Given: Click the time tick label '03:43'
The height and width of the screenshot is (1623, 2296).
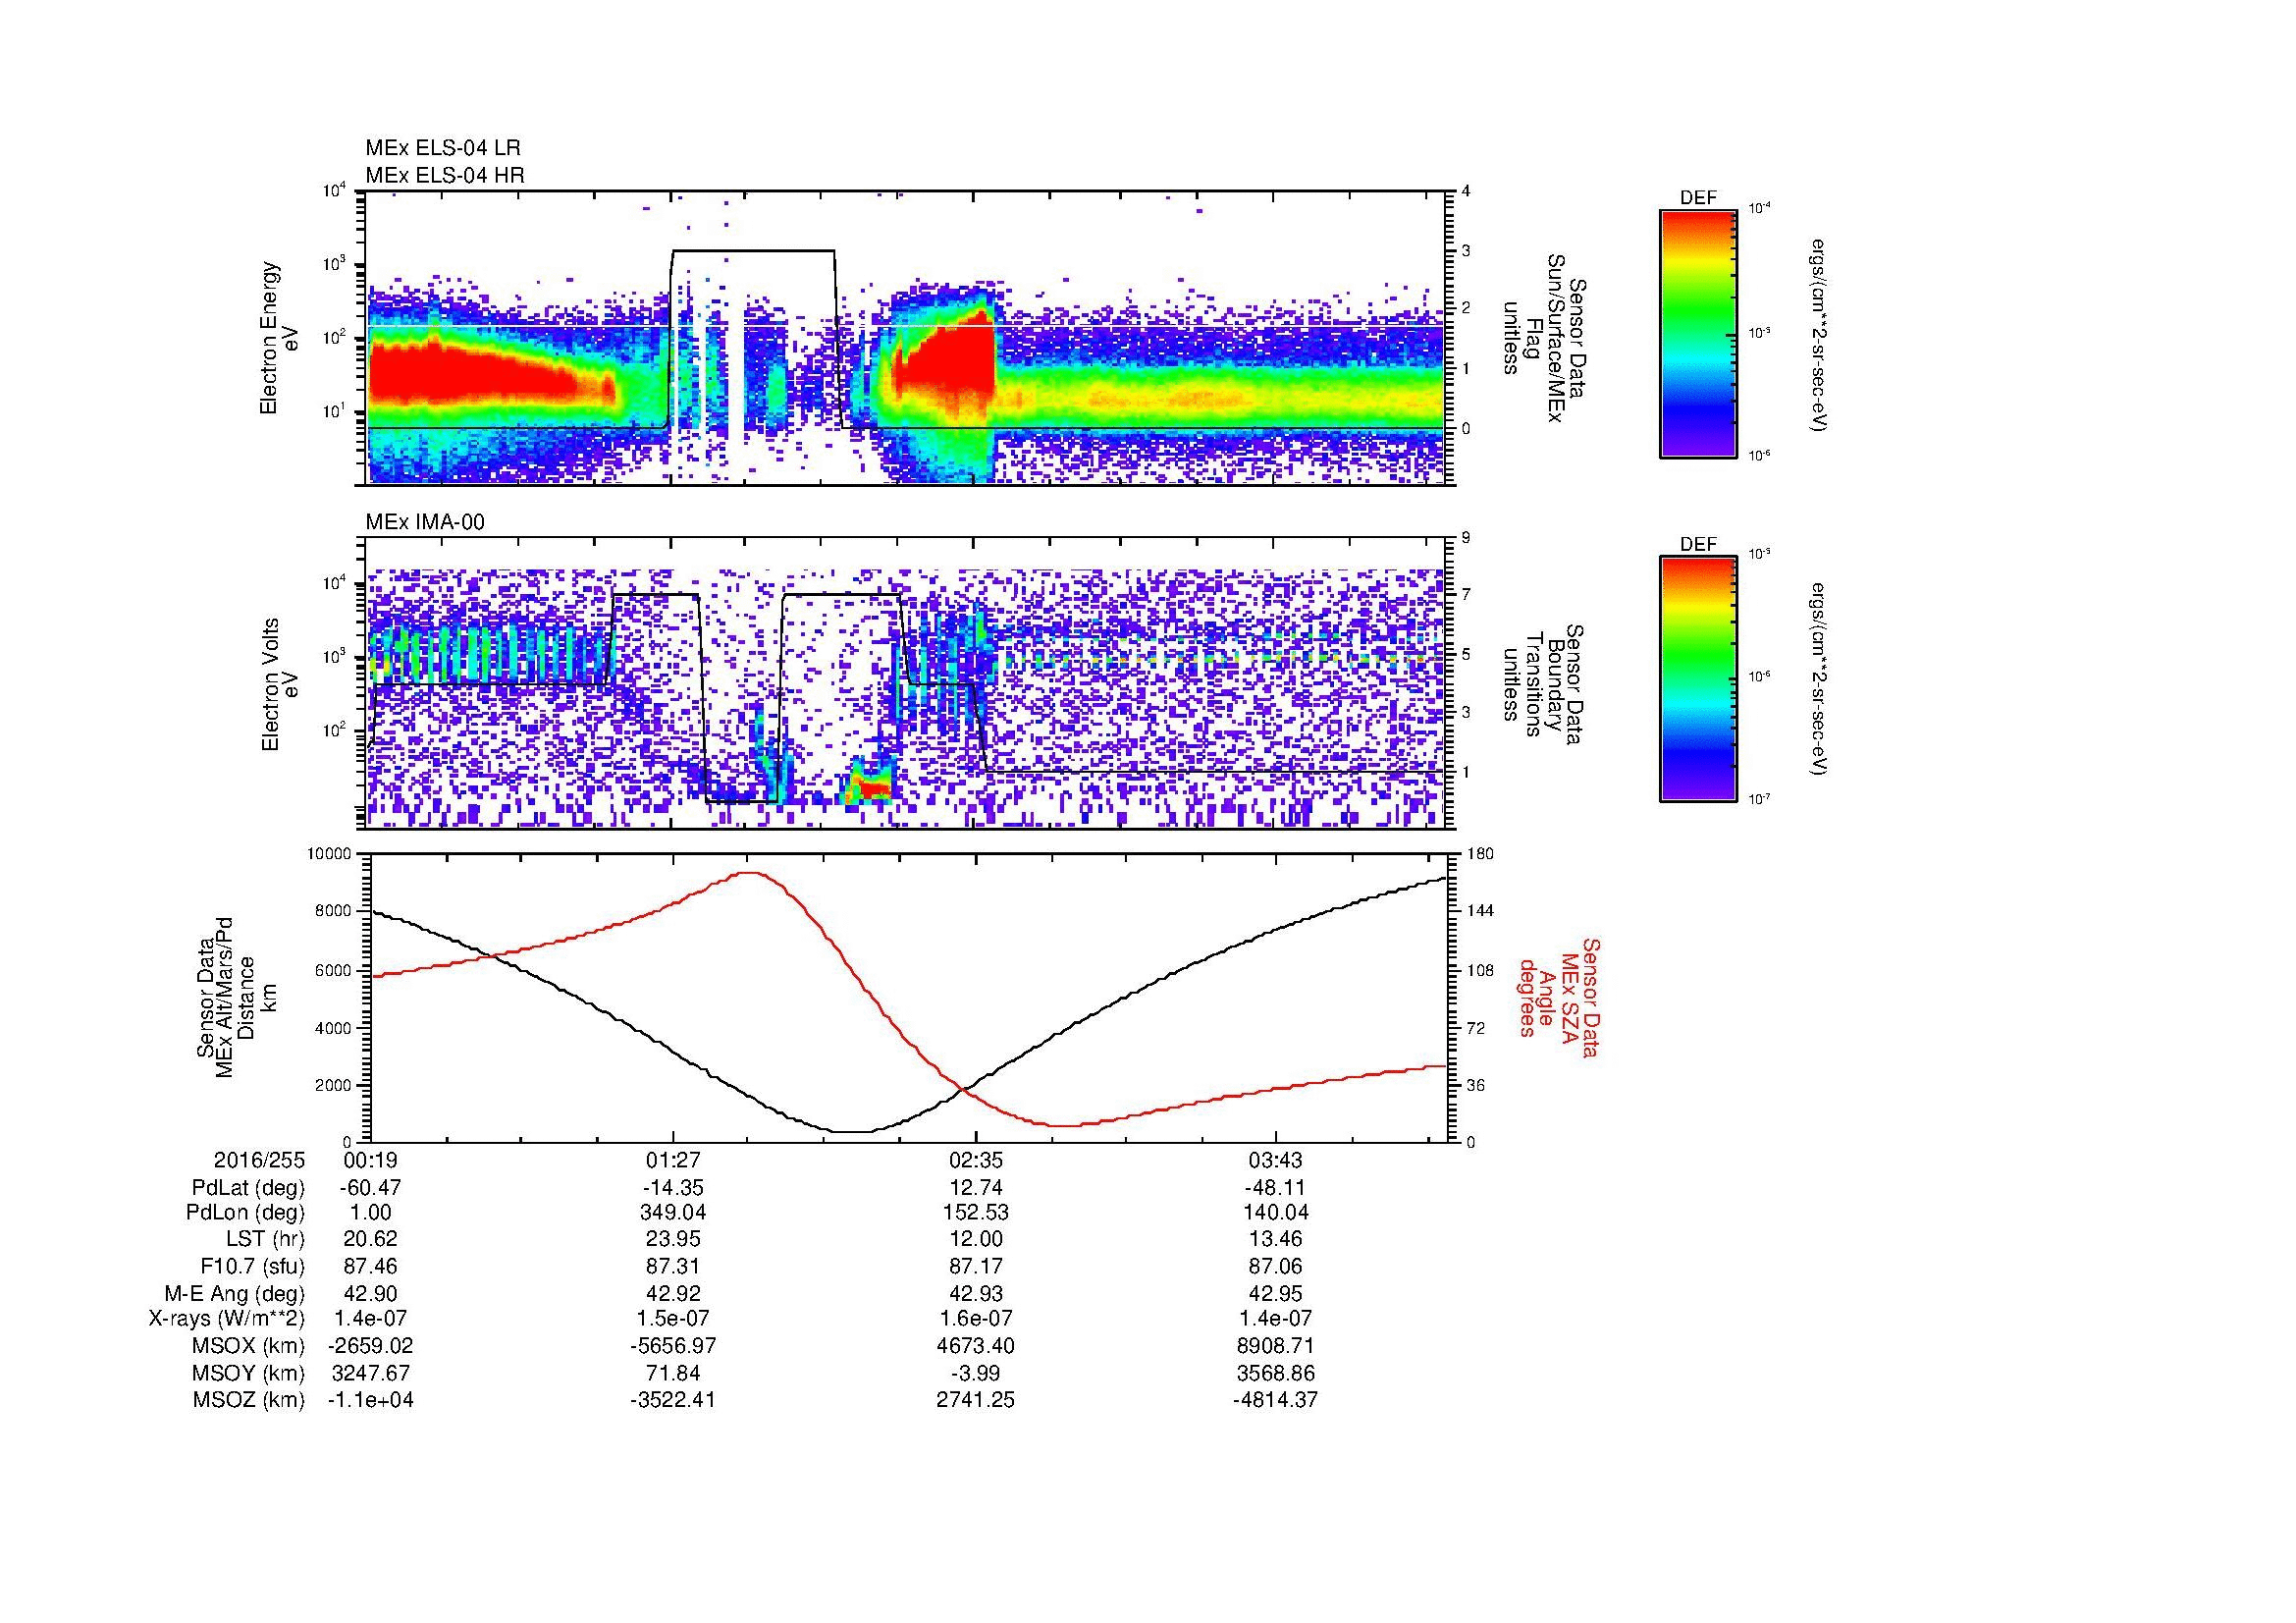Looking at the screenshot, I should 1275,1160.
